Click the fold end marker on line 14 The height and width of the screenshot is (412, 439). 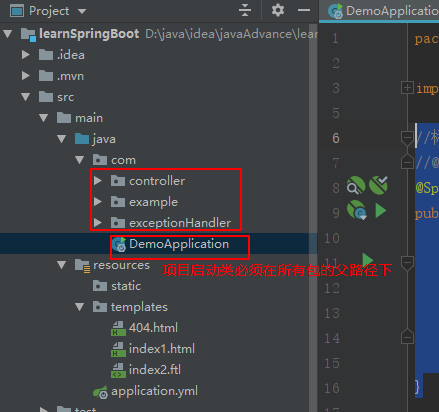click(407, 337)
